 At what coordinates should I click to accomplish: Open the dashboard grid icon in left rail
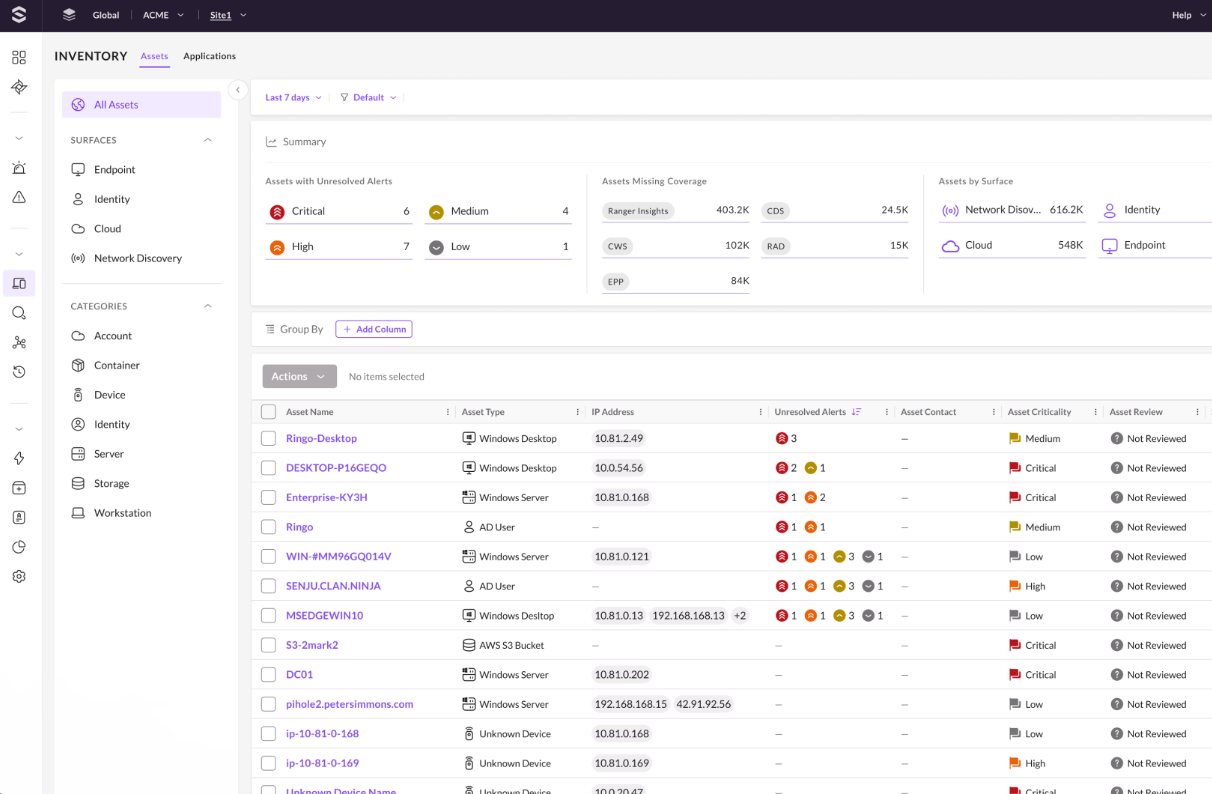[19, 58]
